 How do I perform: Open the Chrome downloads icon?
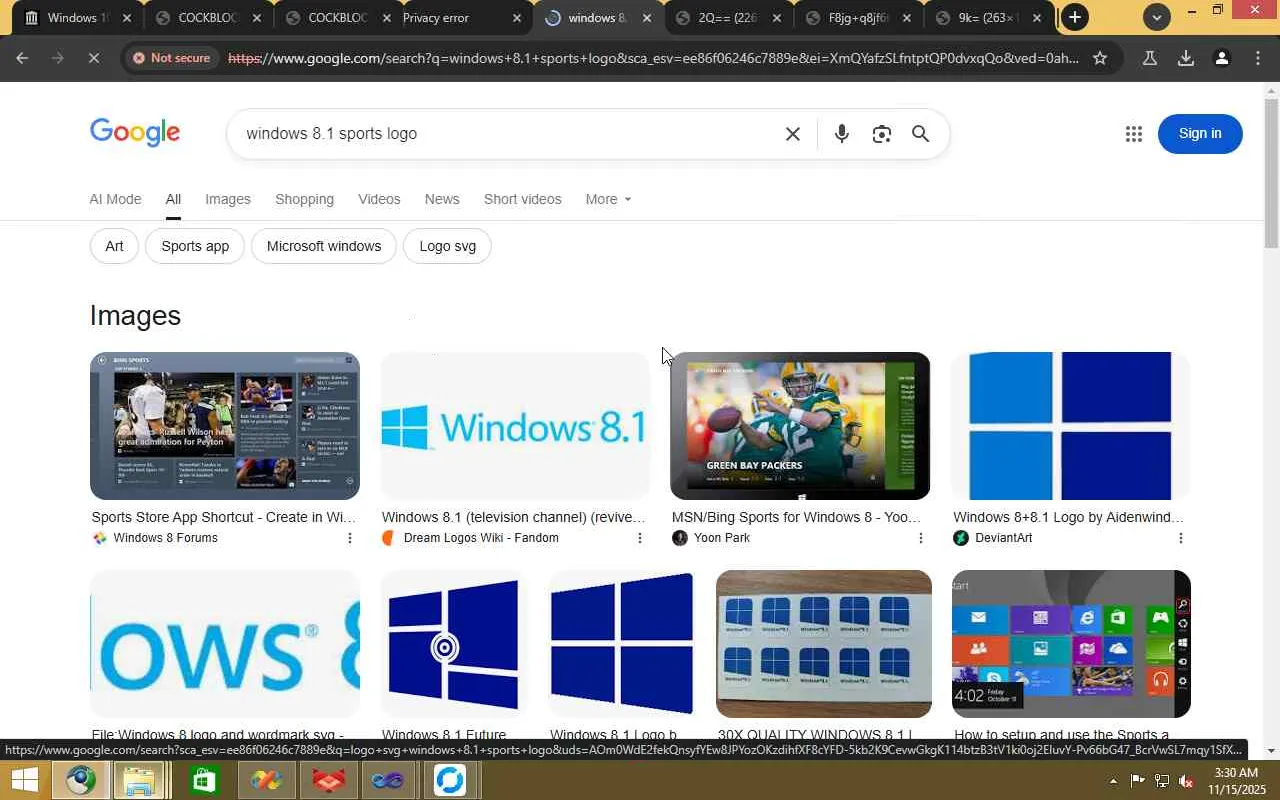point(1186,58)
